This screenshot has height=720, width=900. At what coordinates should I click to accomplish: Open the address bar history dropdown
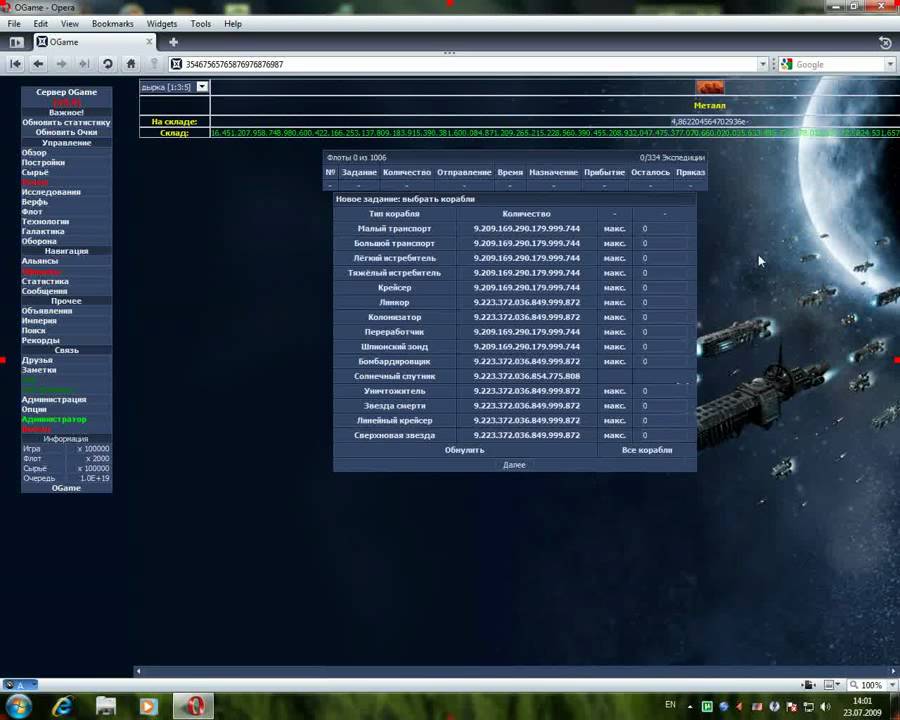point(763,64)
